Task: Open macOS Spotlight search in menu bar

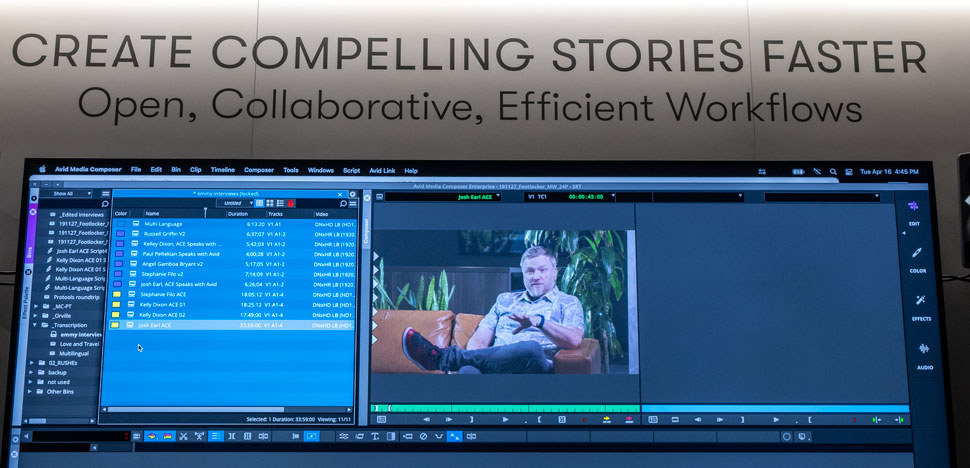Action: 833,171
